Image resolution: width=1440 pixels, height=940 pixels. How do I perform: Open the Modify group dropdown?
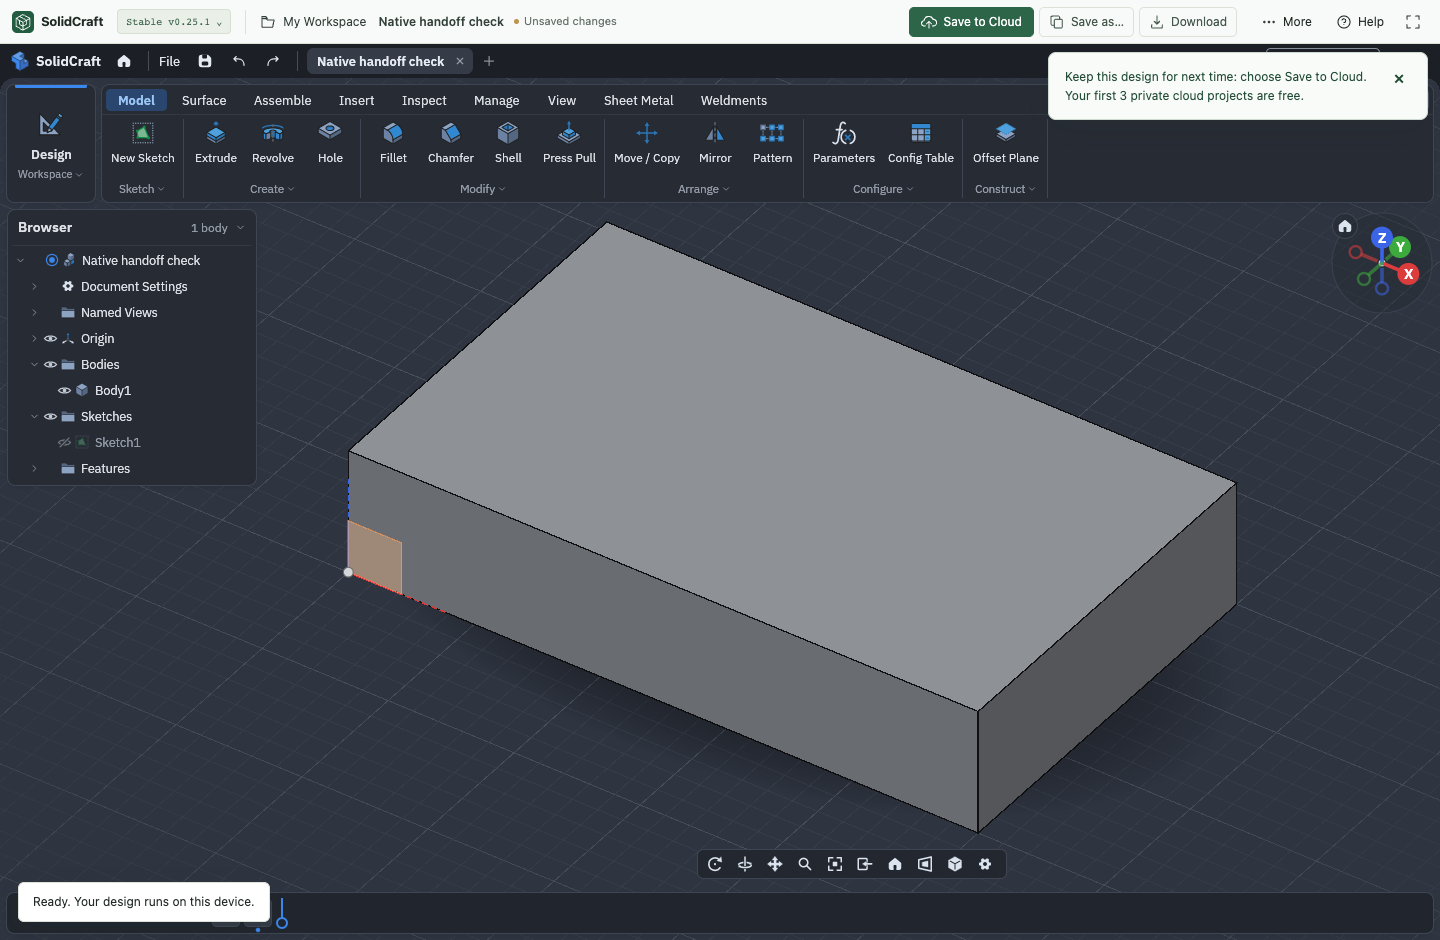click(x=483, y=189)
